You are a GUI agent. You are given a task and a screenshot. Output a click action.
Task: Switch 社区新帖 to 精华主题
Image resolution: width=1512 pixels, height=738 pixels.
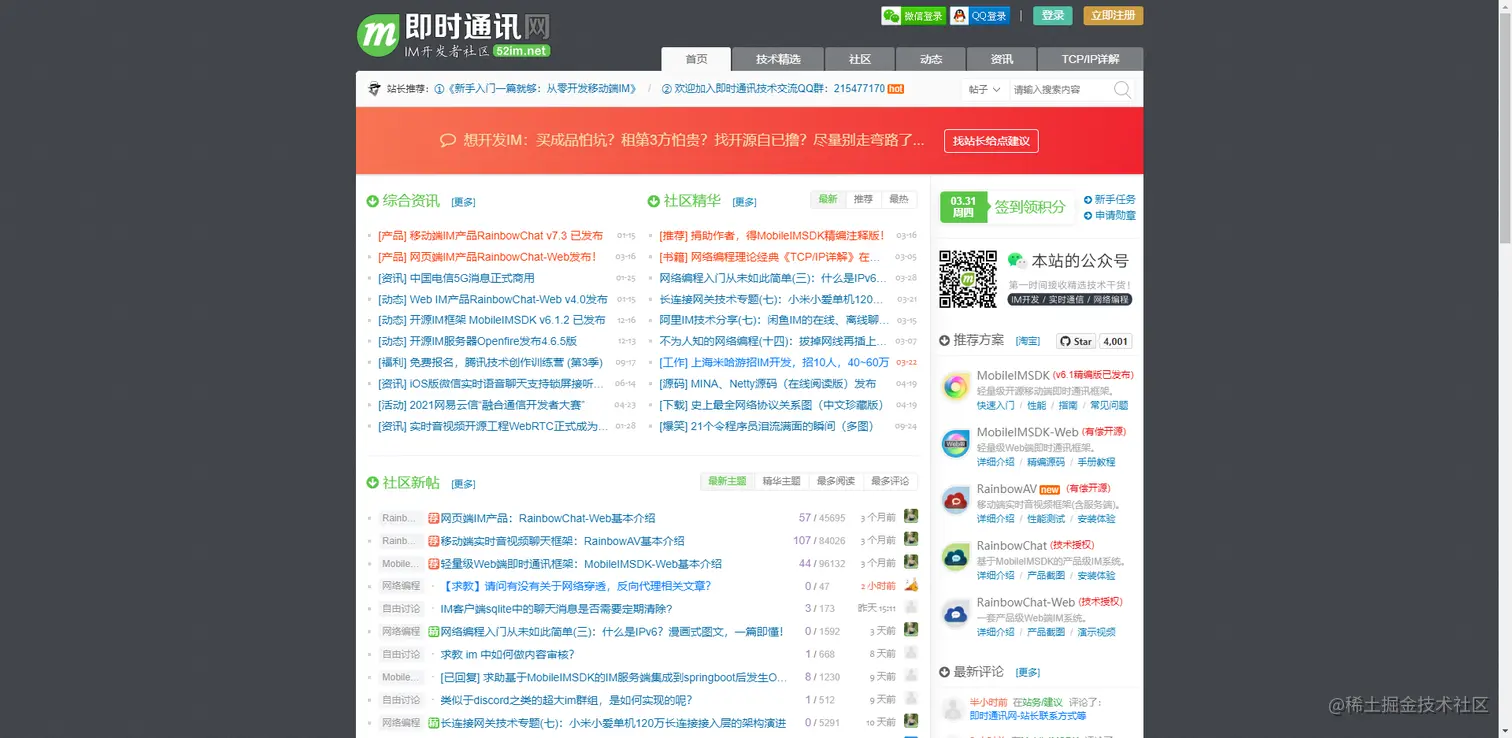point(781,481)
